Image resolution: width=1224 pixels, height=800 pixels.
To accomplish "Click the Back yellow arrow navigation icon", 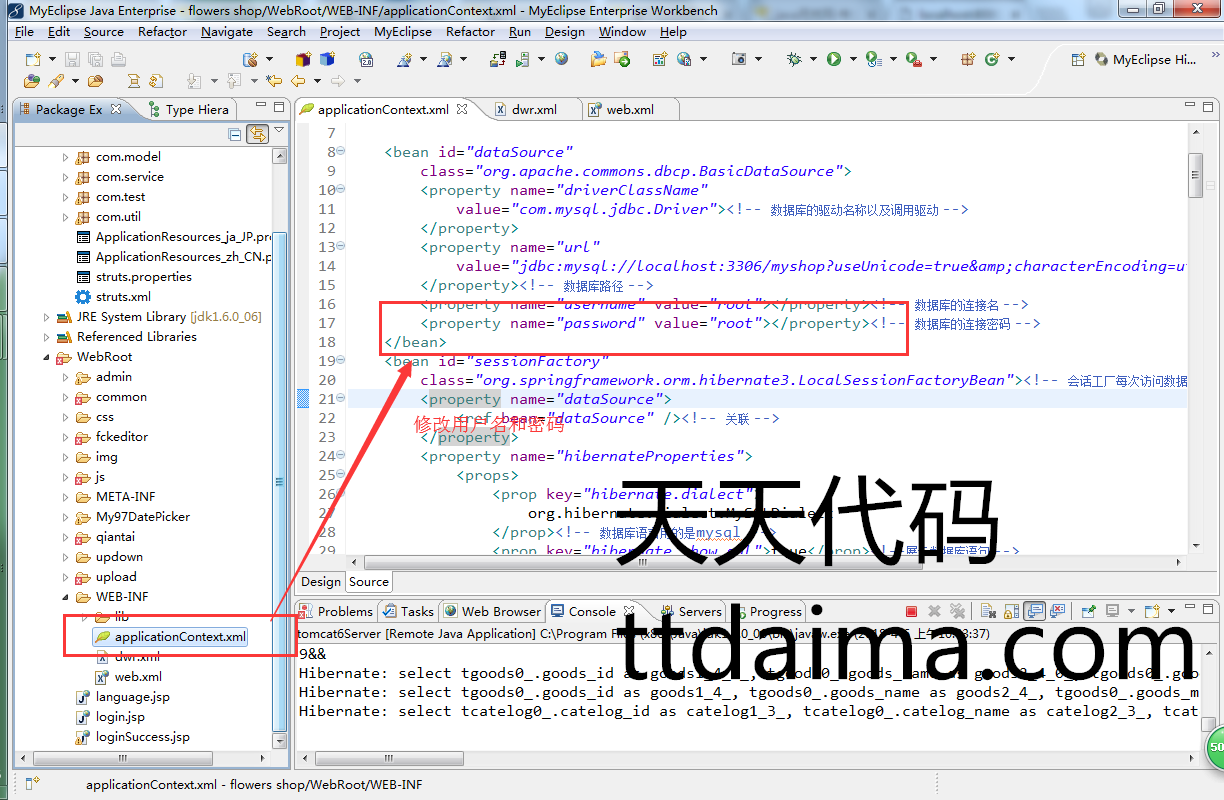I will [297, 81].
